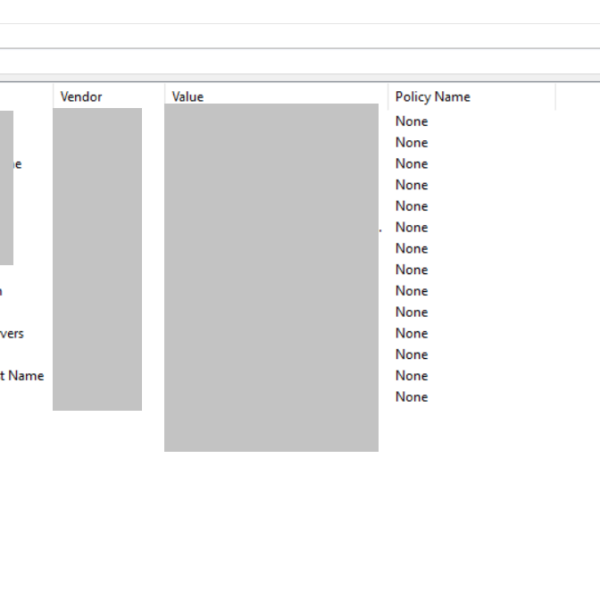The width and height of the screenshot is (600, 600).
Task: Click the thirteenth None policy entry
Action: (x=411, y=376)
